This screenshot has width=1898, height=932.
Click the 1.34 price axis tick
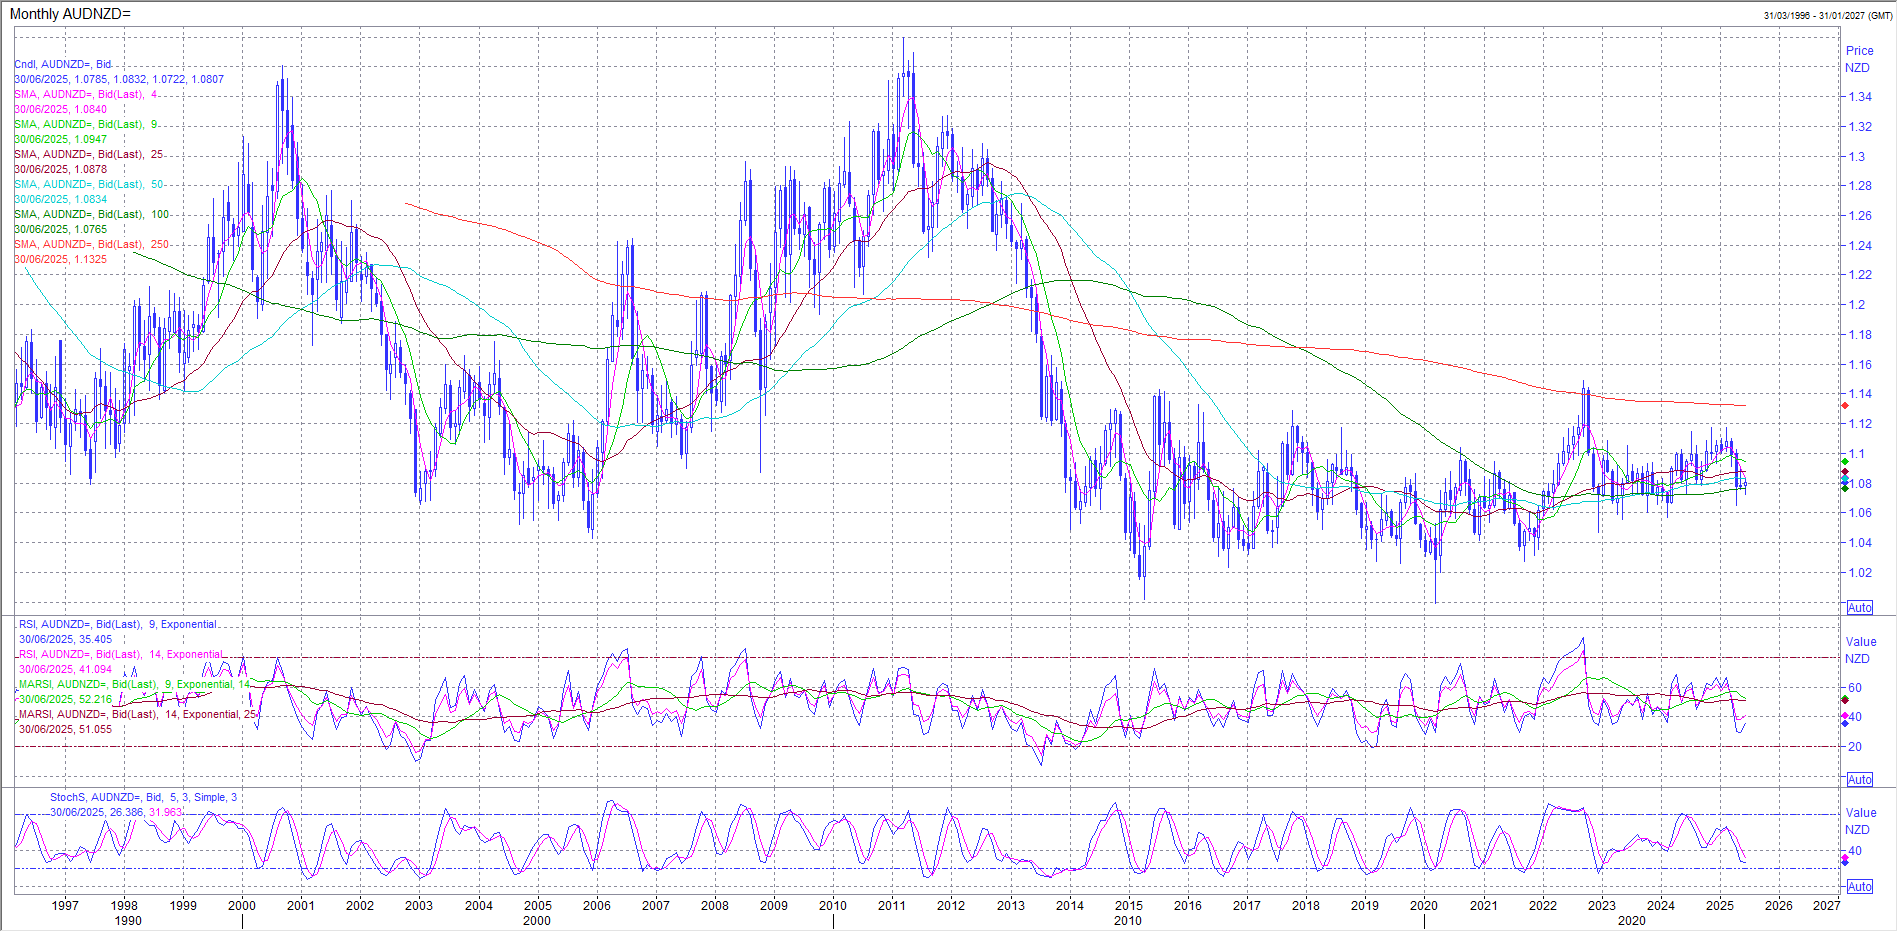pyautogui.click(x=1860, y=97)
